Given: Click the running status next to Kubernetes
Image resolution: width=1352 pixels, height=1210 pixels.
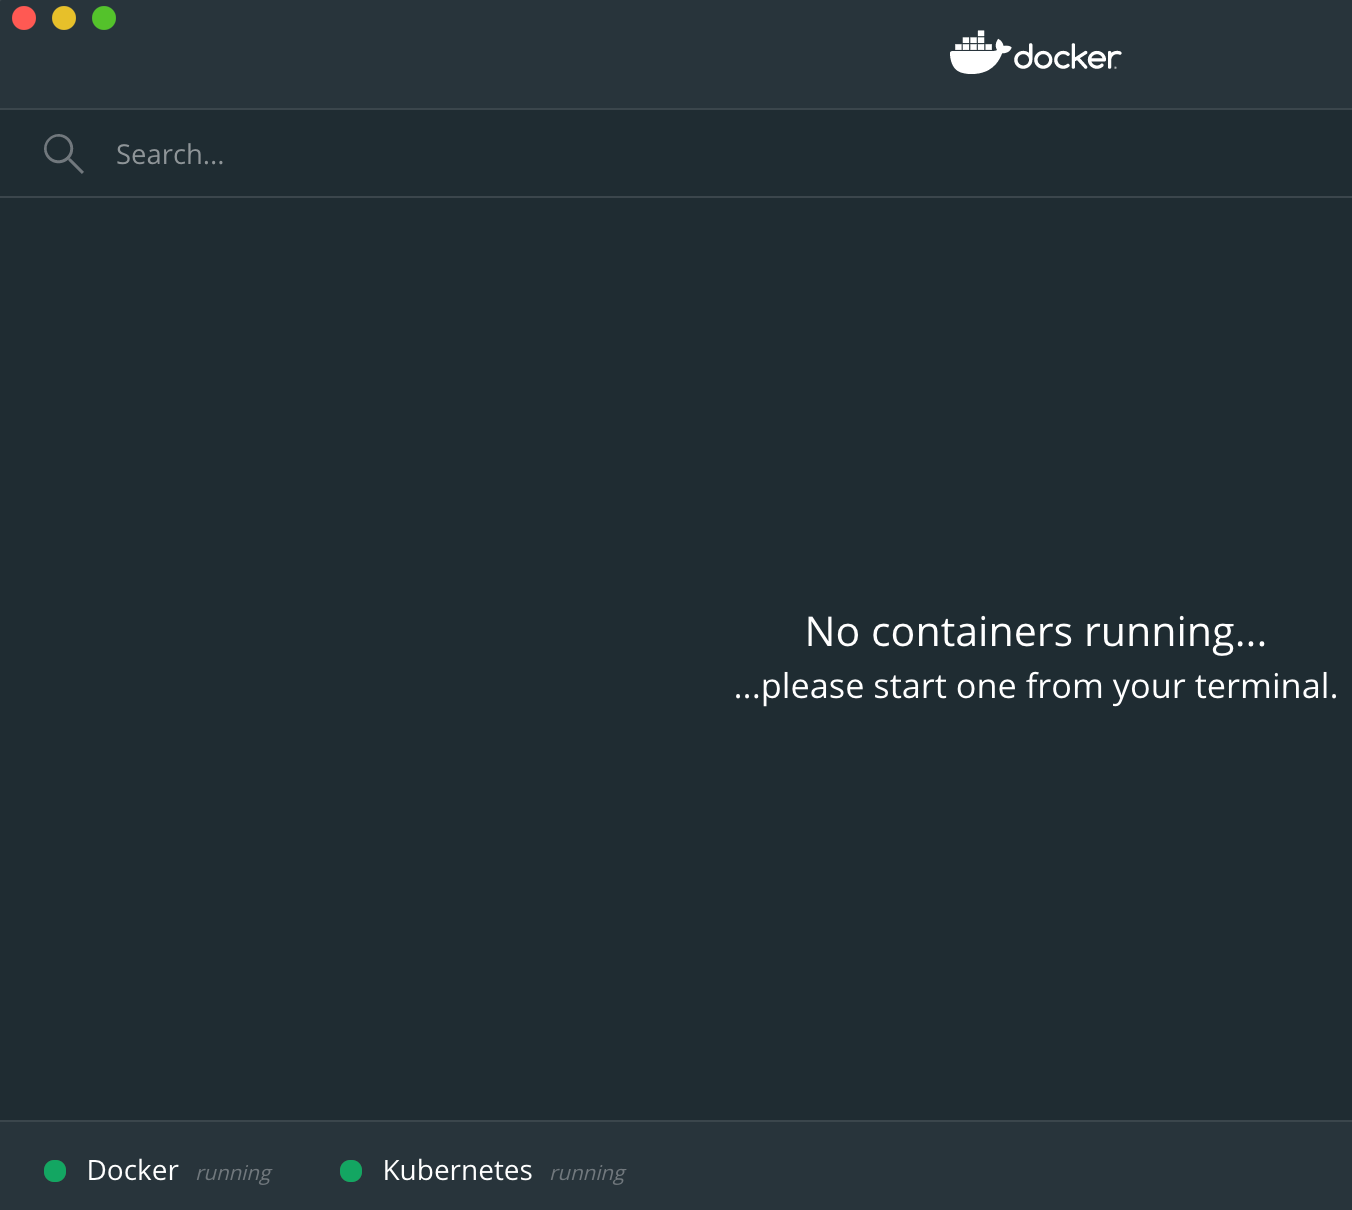Looking at the screenshot, I should [588, 1173].
